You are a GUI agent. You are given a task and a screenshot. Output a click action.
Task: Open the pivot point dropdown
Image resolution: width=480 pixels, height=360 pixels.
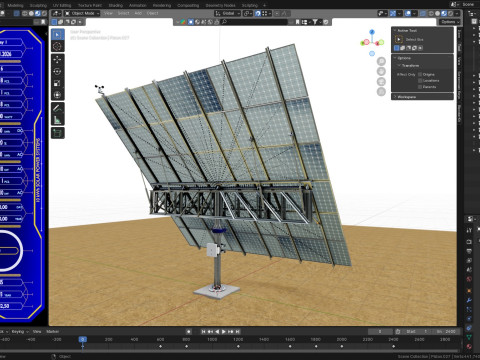[247, 13]
